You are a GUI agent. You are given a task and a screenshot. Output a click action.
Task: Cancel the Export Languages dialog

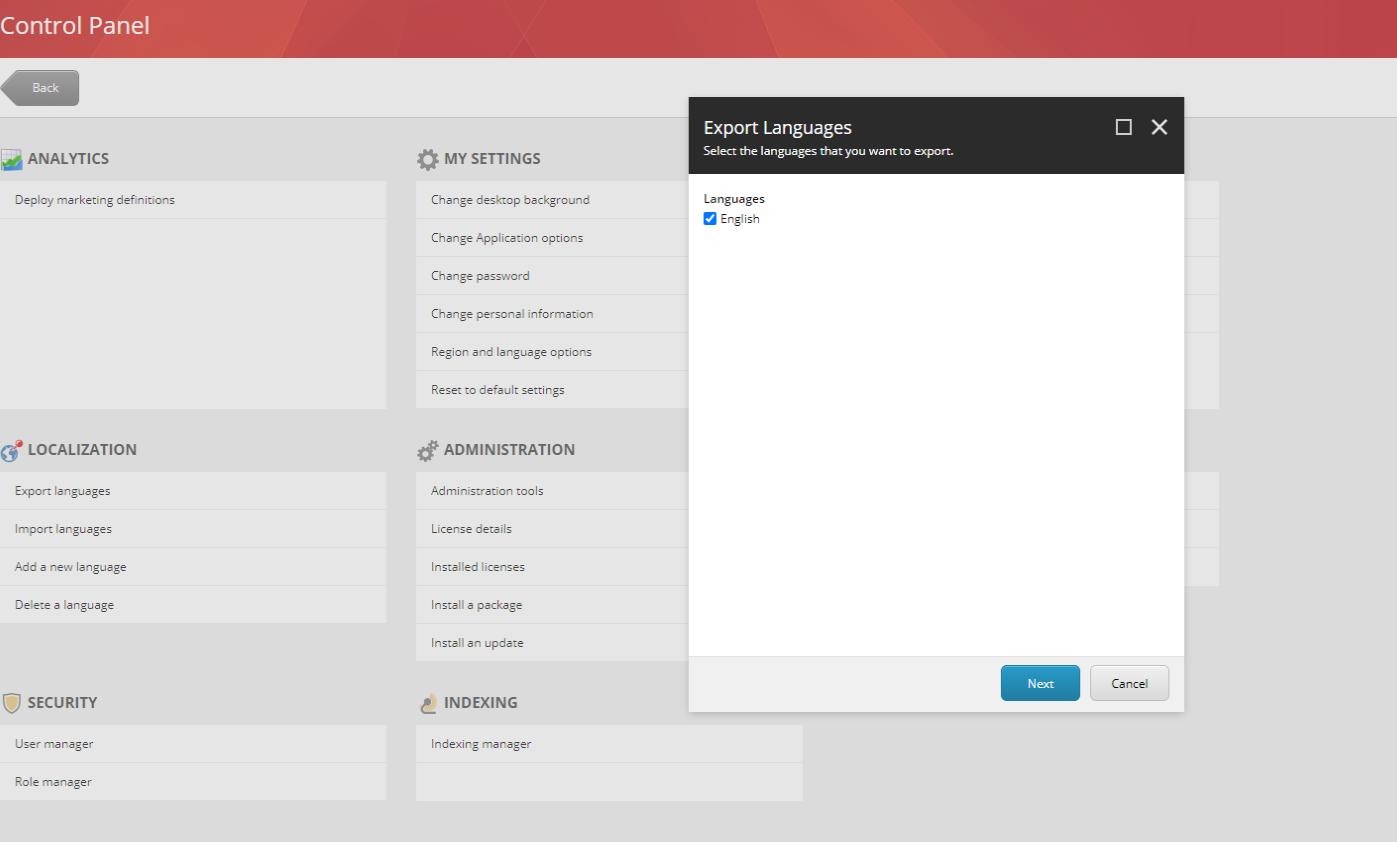point(1129,683)
